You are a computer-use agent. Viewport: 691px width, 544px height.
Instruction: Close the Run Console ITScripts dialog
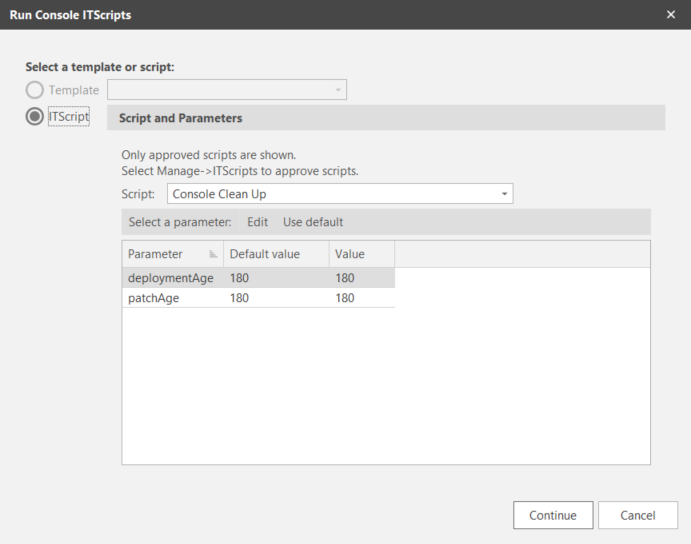point(671,15)
